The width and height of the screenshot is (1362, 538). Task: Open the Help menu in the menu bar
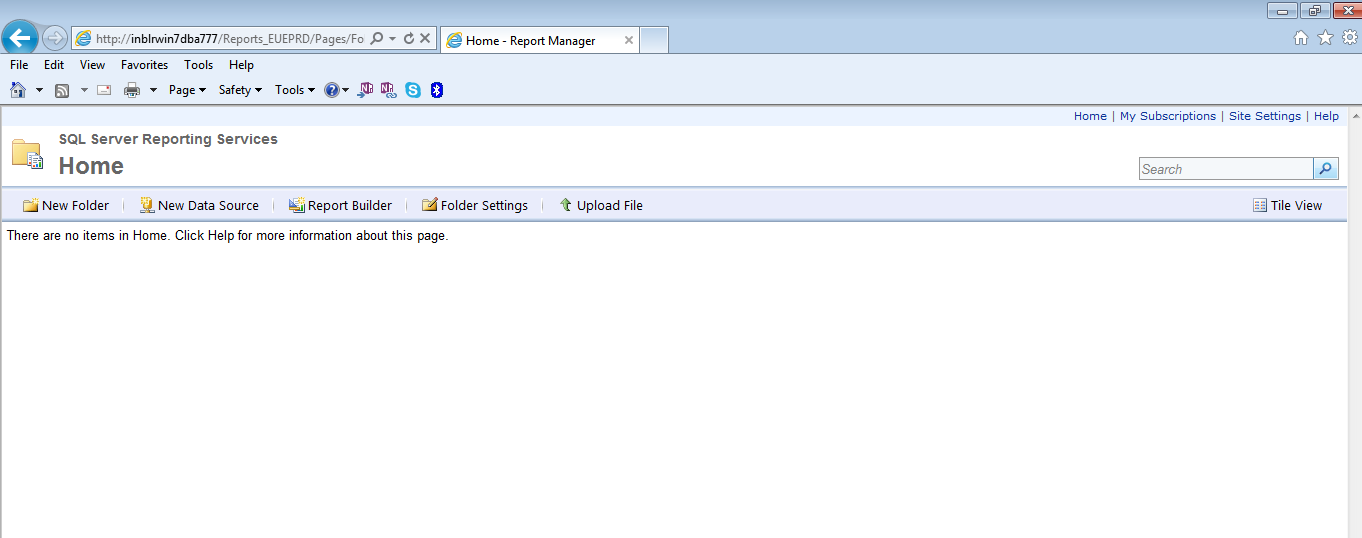(x=241, y=65)
